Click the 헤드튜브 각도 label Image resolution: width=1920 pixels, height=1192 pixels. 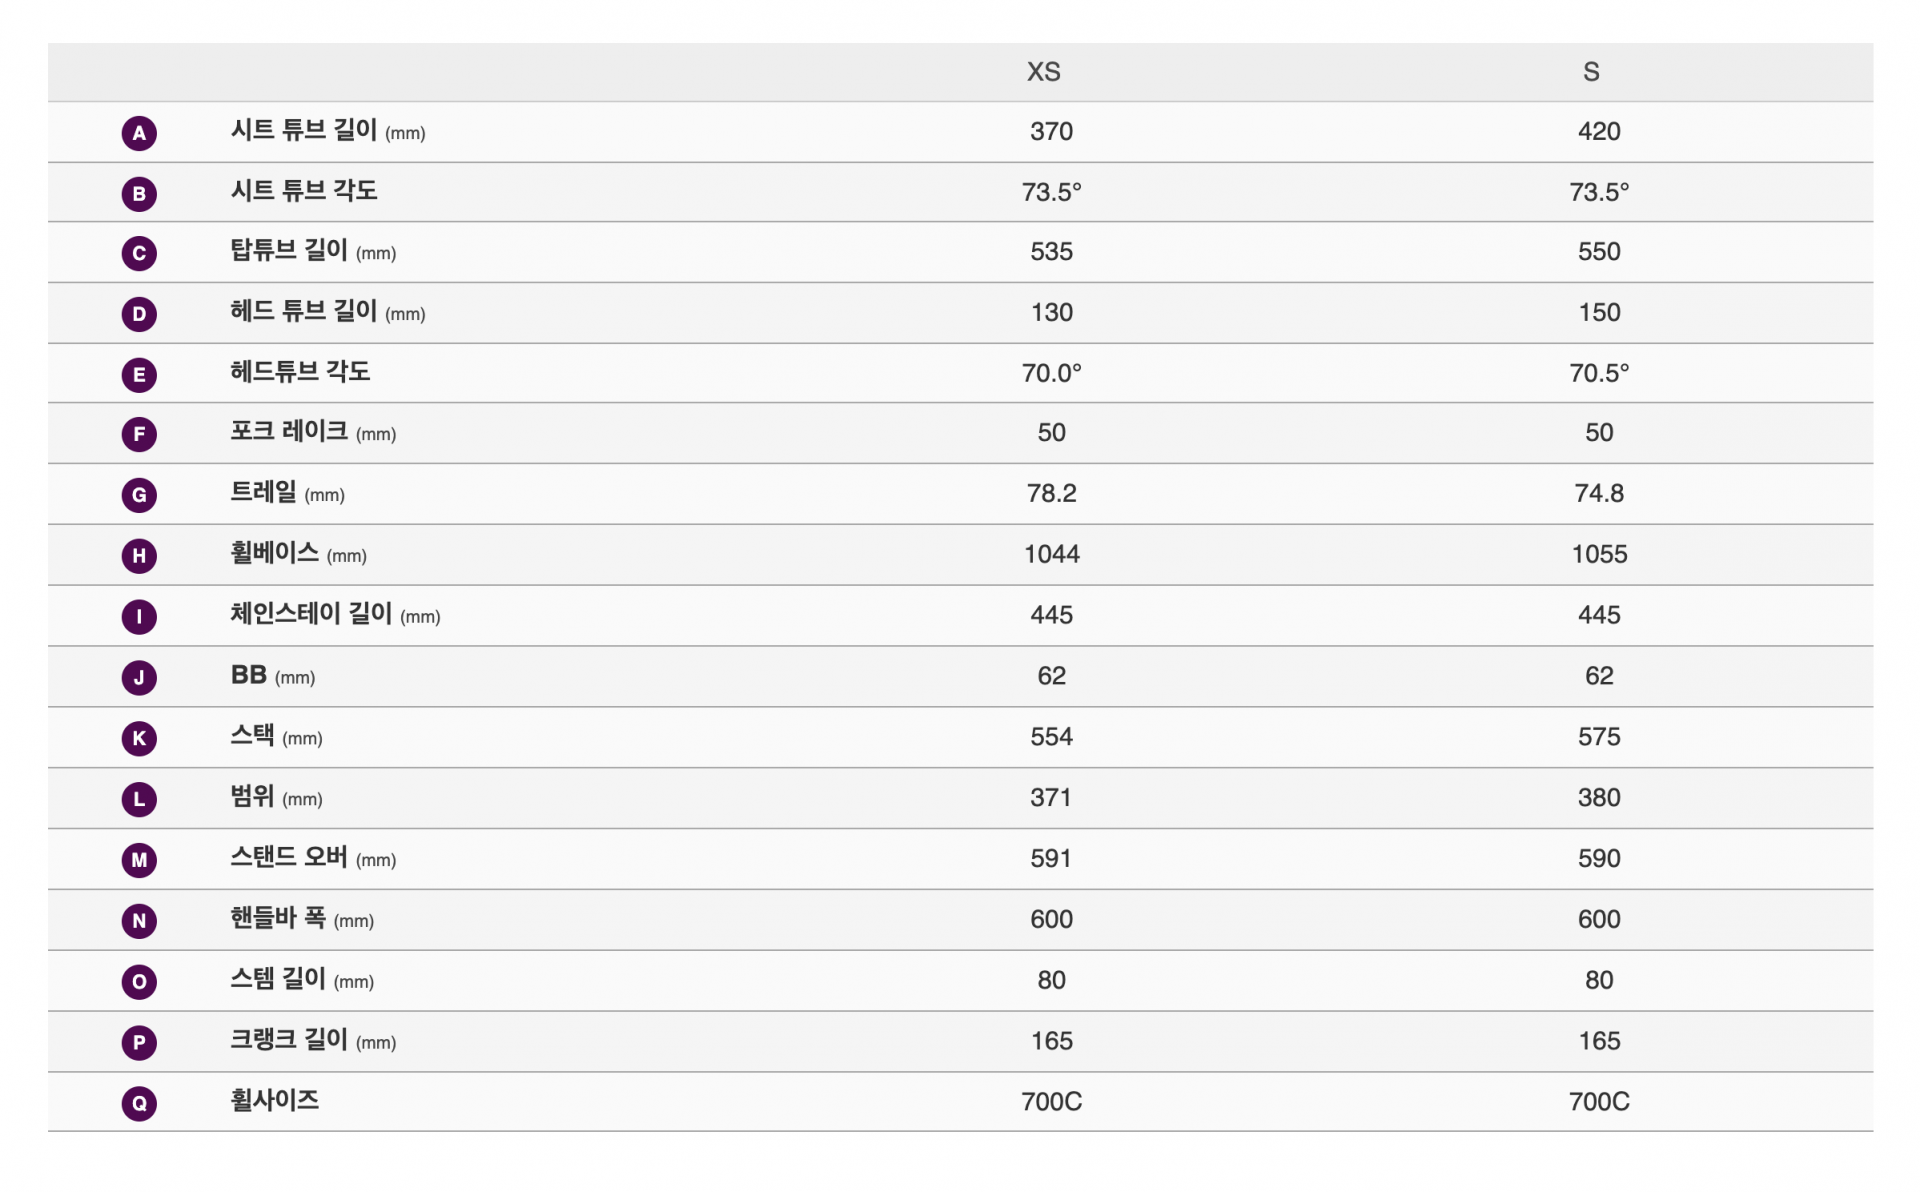(300, 372)
